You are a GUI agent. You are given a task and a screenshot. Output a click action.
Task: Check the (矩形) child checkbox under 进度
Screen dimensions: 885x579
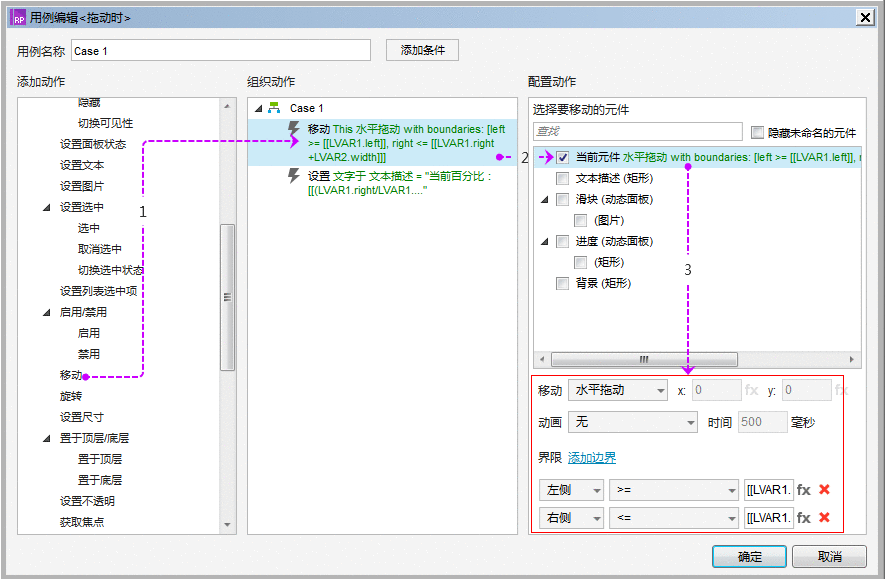[580, 262]
